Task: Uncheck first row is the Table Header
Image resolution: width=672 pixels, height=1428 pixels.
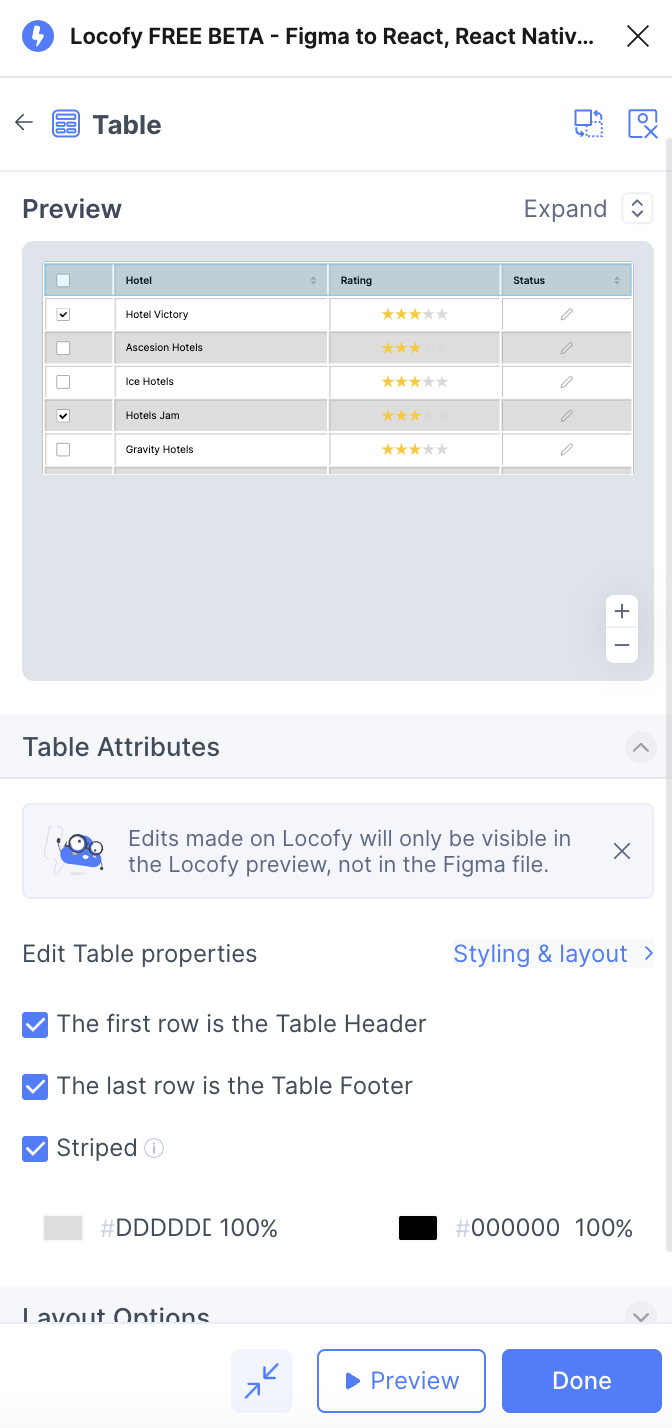Action: click(35, 1024)
